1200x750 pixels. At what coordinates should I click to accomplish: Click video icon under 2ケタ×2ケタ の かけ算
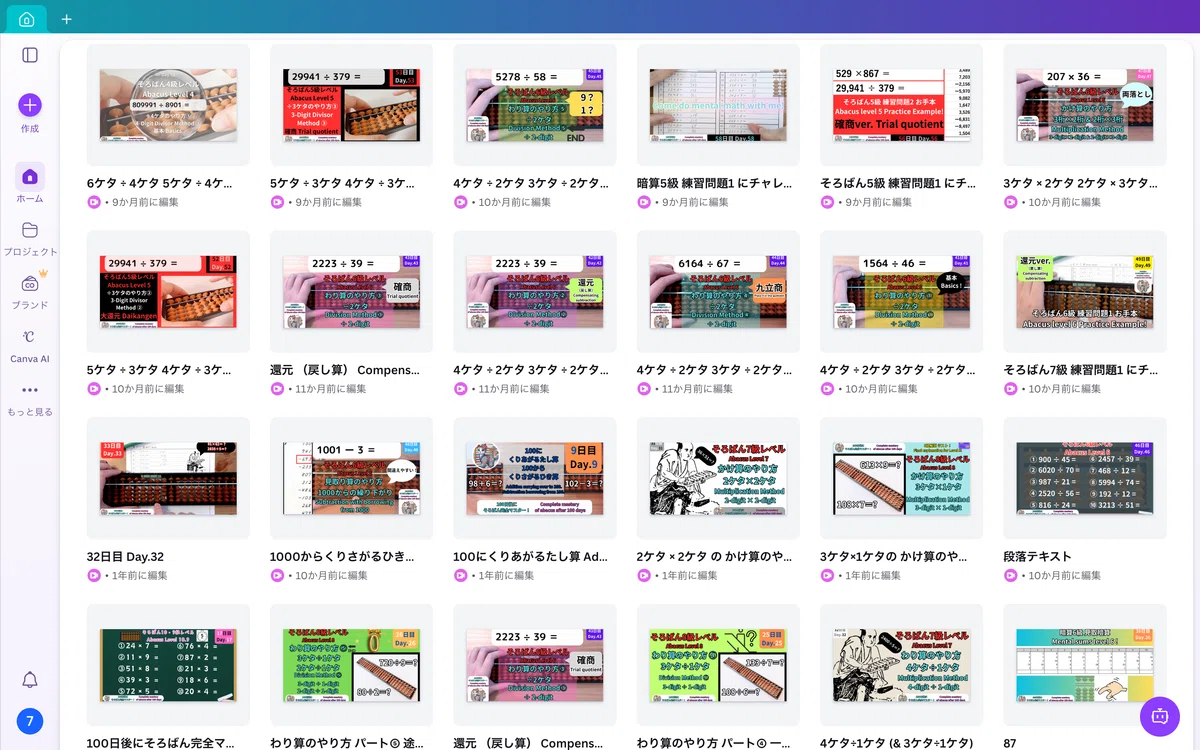click(x=644, y=576)
